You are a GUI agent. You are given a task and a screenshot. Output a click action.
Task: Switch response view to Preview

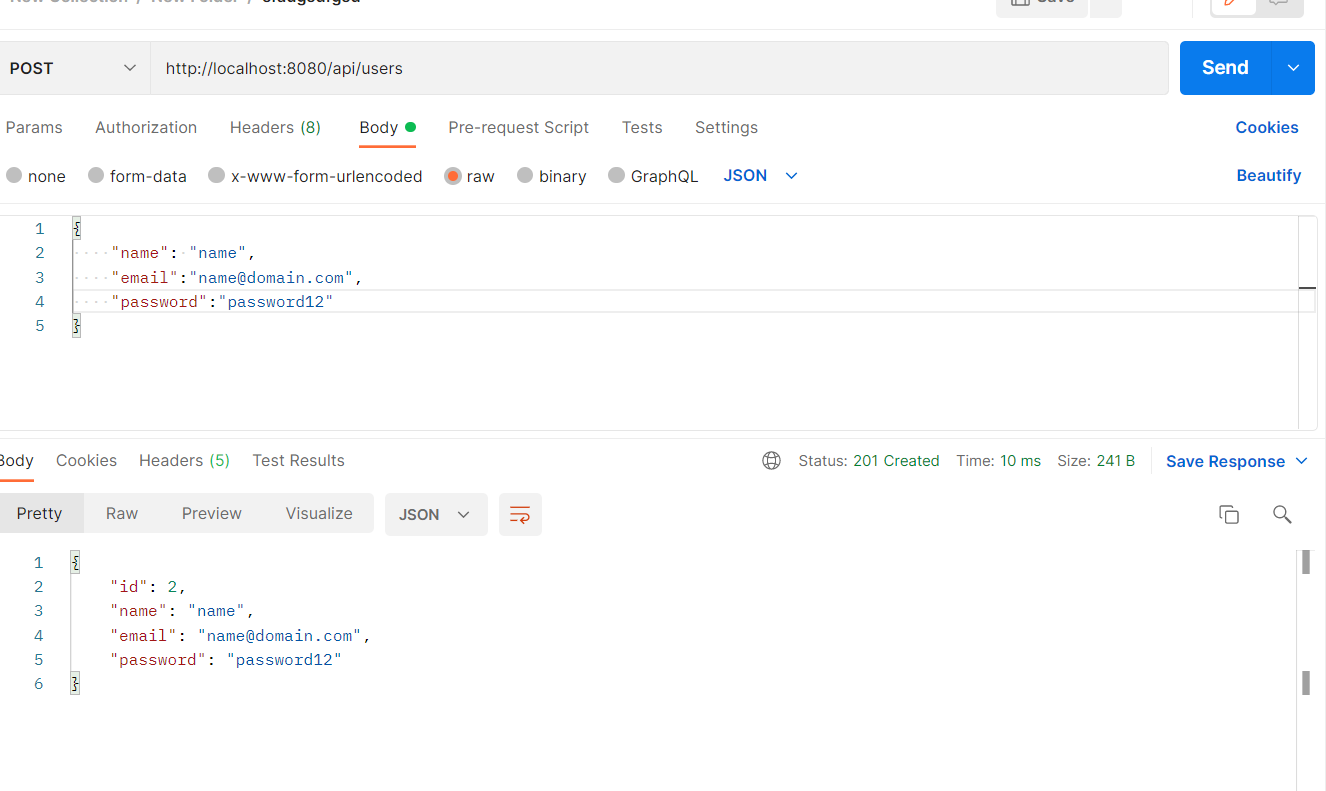tap(211, 513)
